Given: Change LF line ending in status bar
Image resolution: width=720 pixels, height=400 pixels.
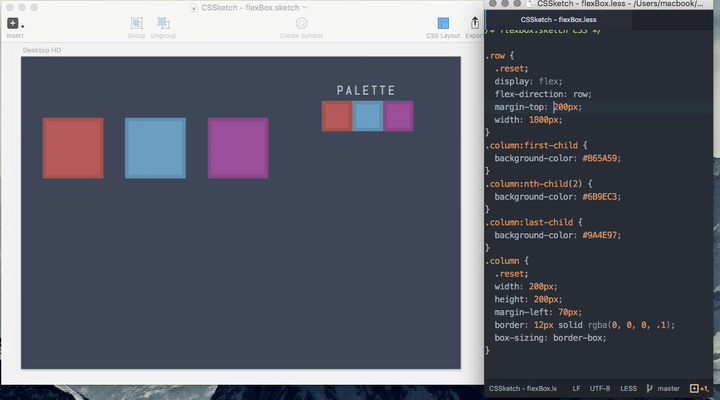Looking at the screenshot, I should point(576,388).
